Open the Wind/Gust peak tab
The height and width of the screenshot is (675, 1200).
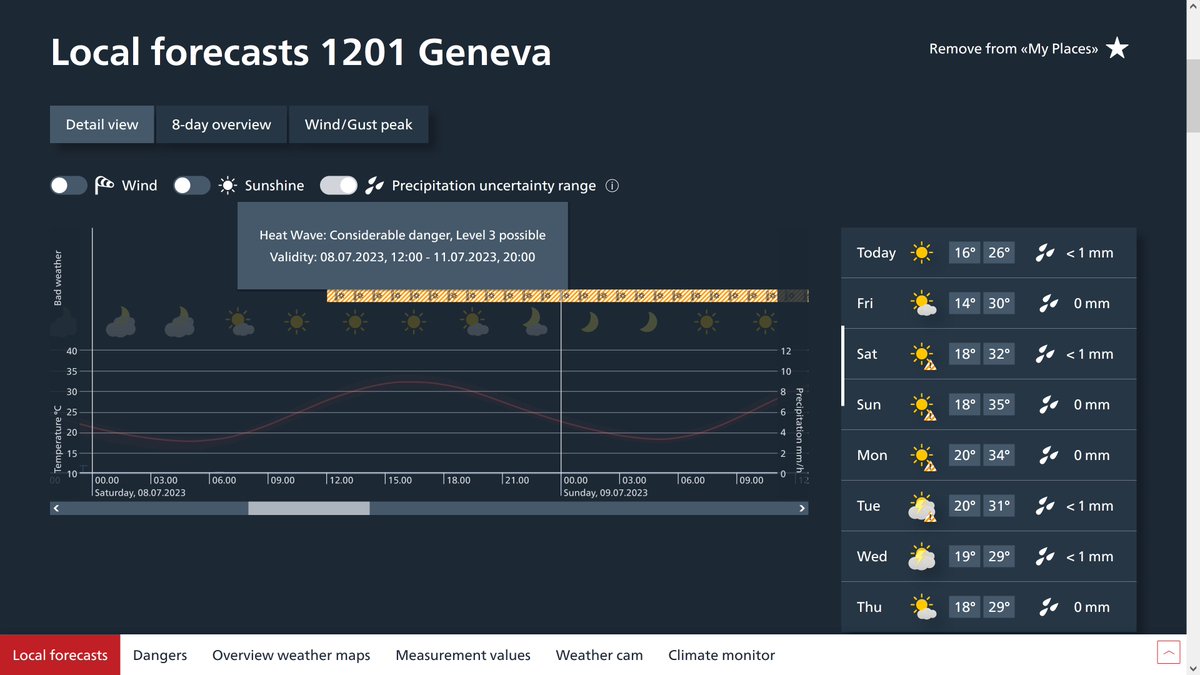click(359, 125)
